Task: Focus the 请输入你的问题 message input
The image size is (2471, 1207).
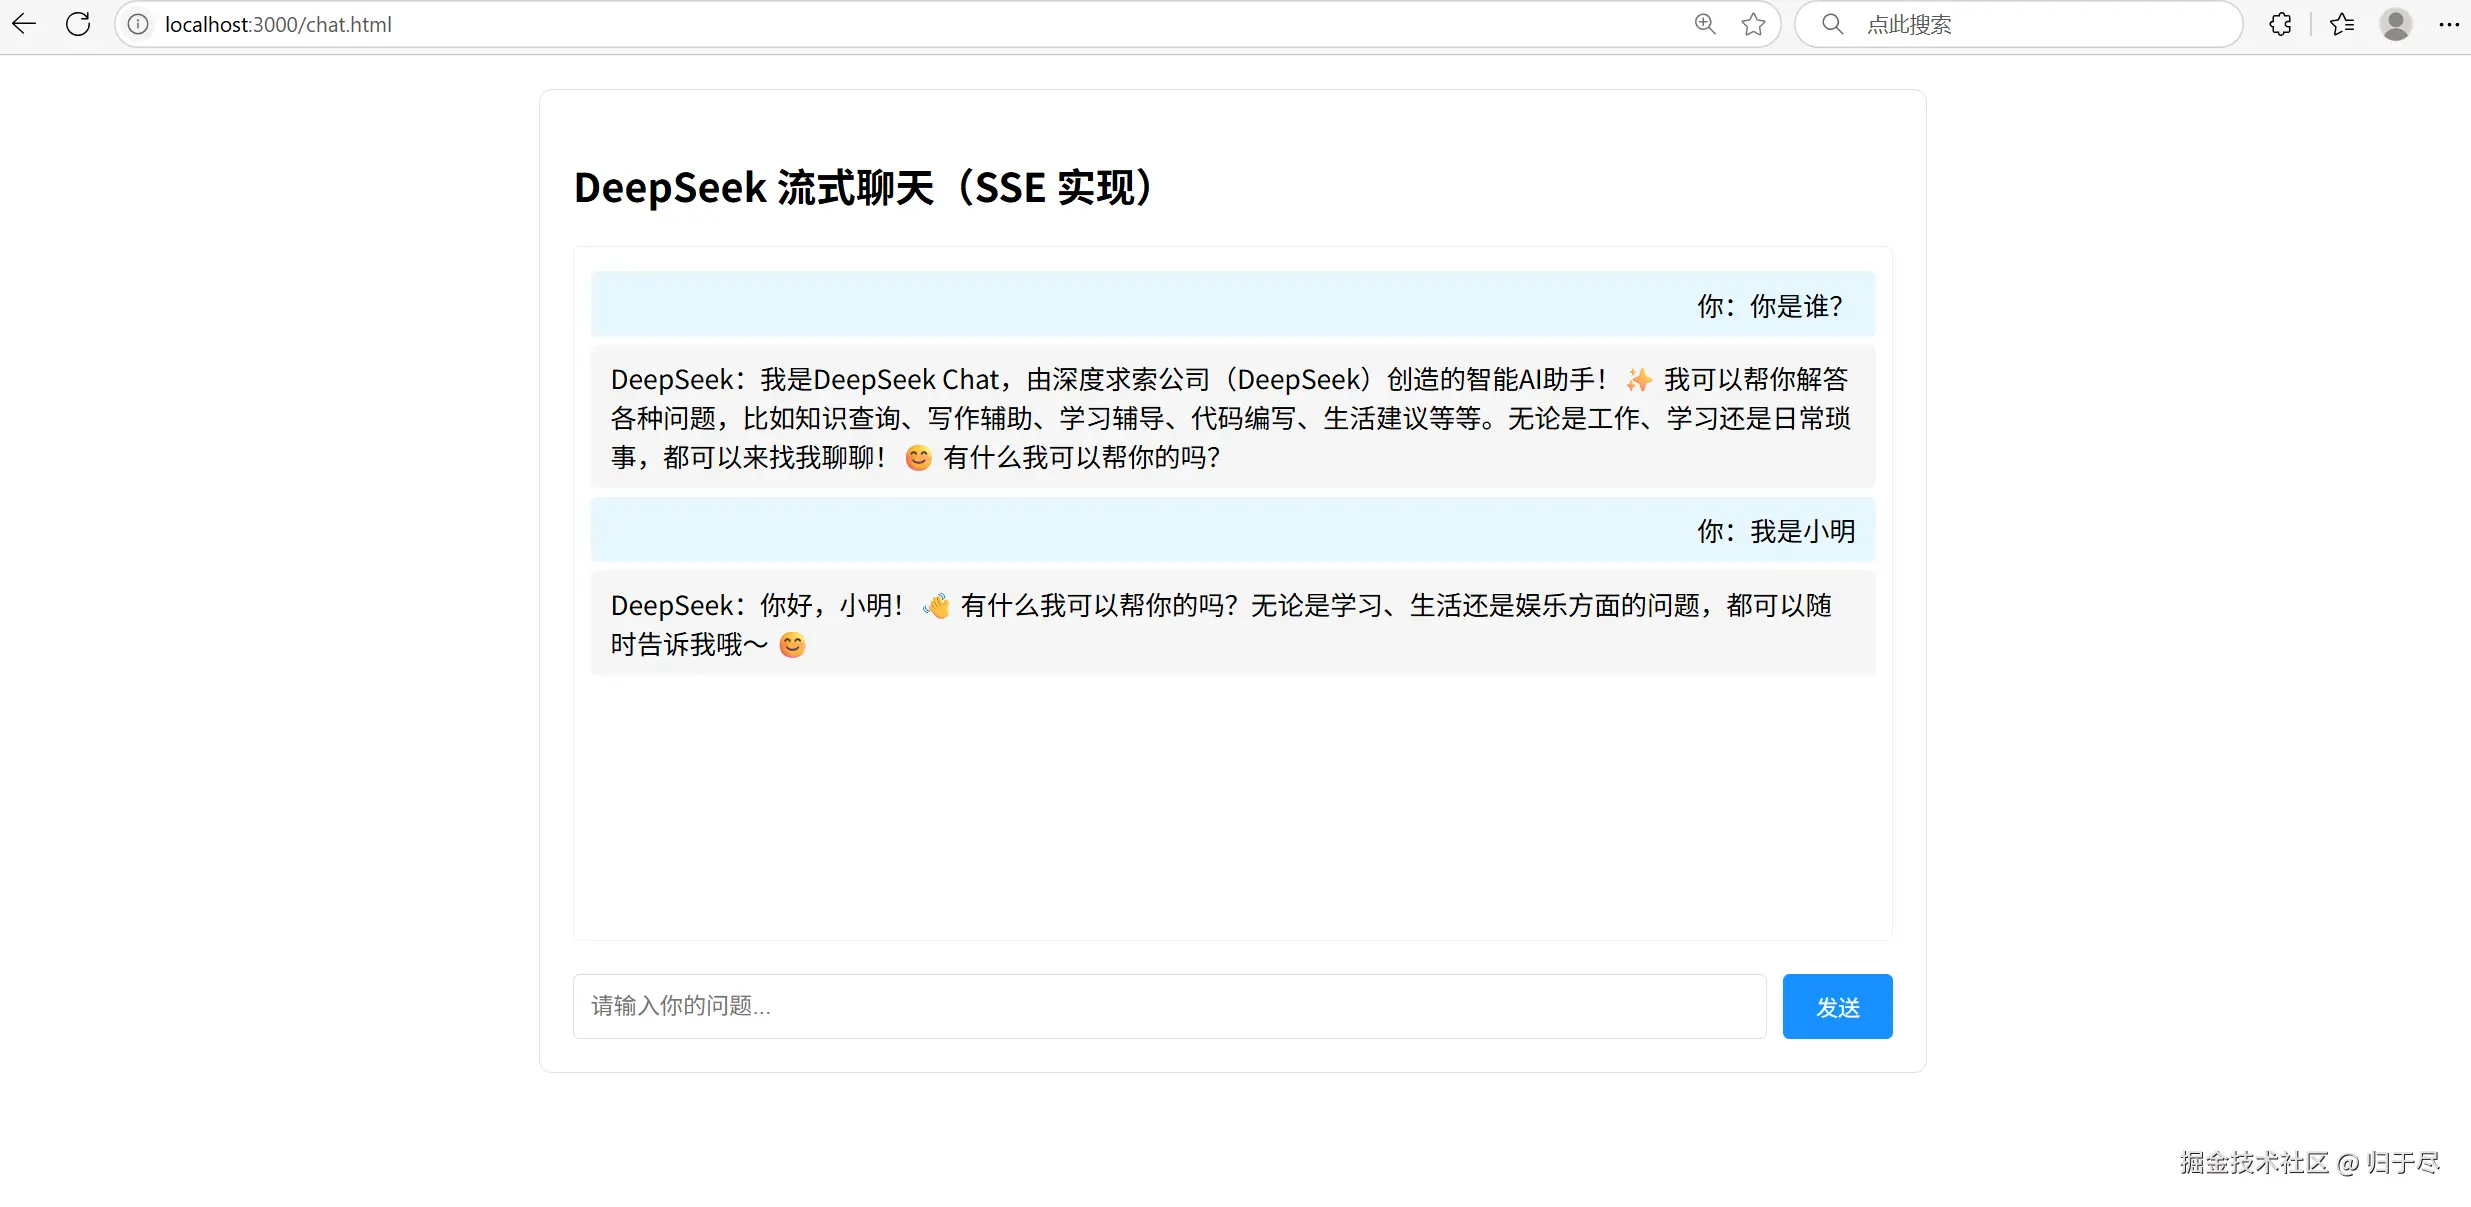Action: (1168, 1006)
